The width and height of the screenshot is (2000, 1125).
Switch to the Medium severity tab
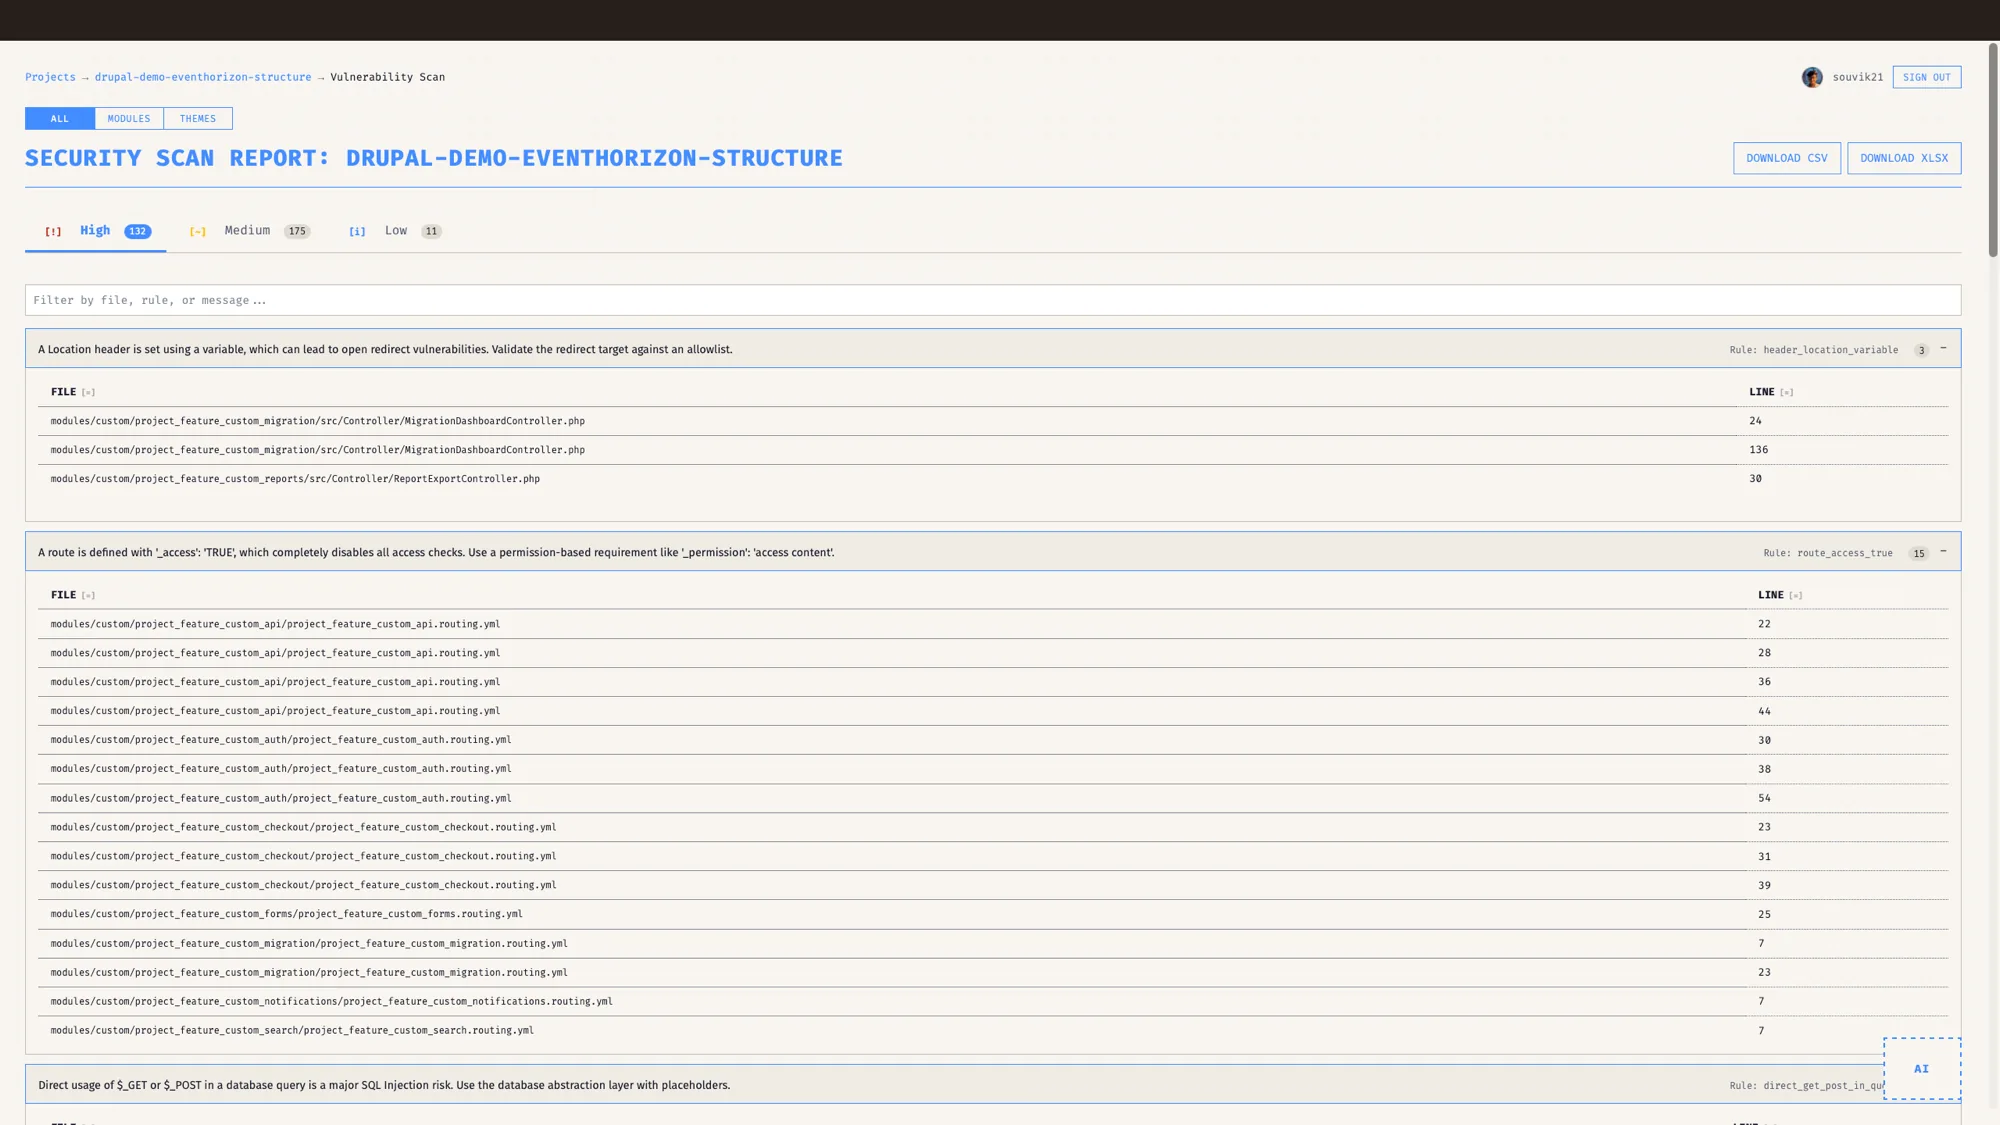250,231
